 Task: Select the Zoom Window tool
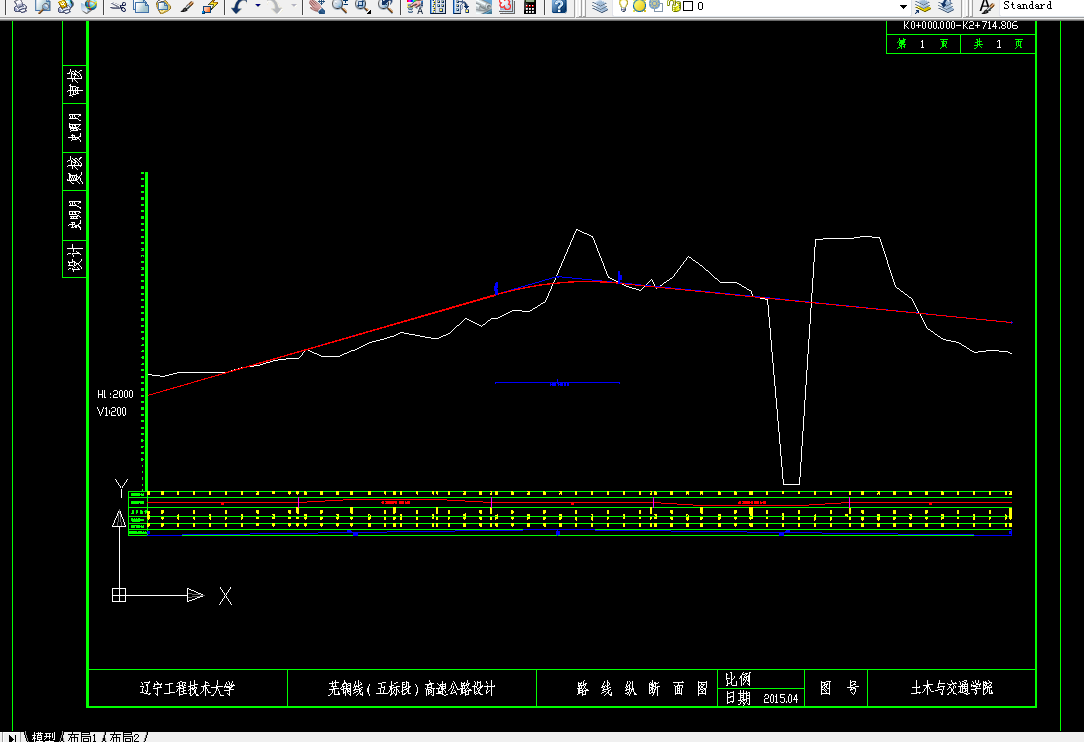coord(363,6)
